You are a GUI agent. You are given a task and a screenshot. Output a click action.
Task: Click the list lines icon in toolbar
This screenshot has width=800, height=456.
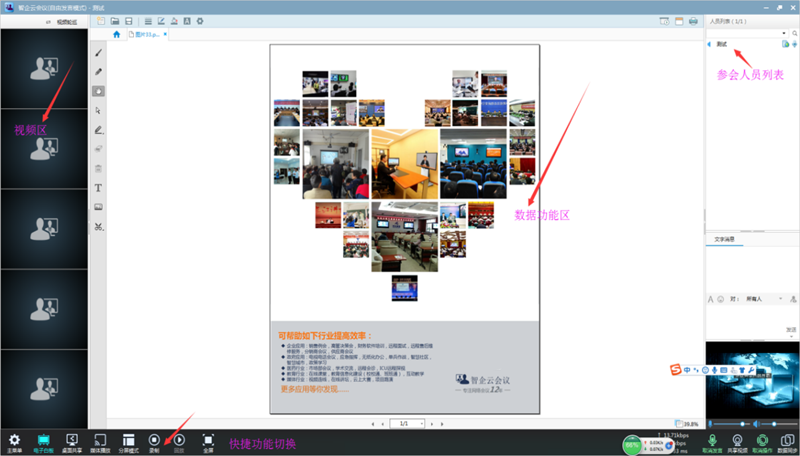pyautogui.click(x=148, y=21)
